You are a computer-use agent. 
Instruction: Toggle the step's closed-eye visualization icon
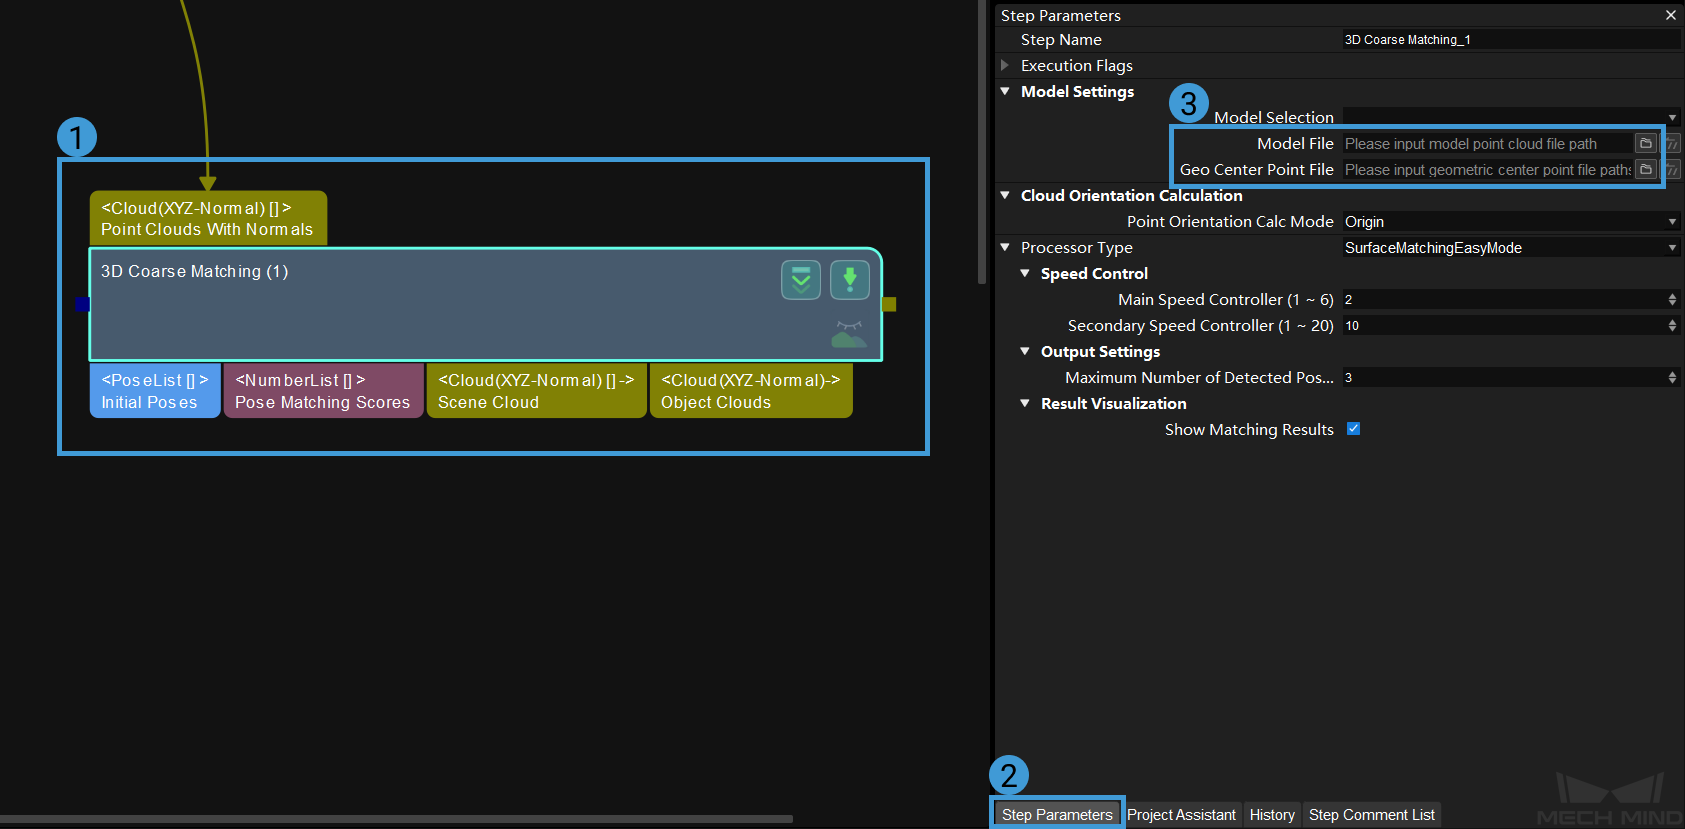point(849,334)
